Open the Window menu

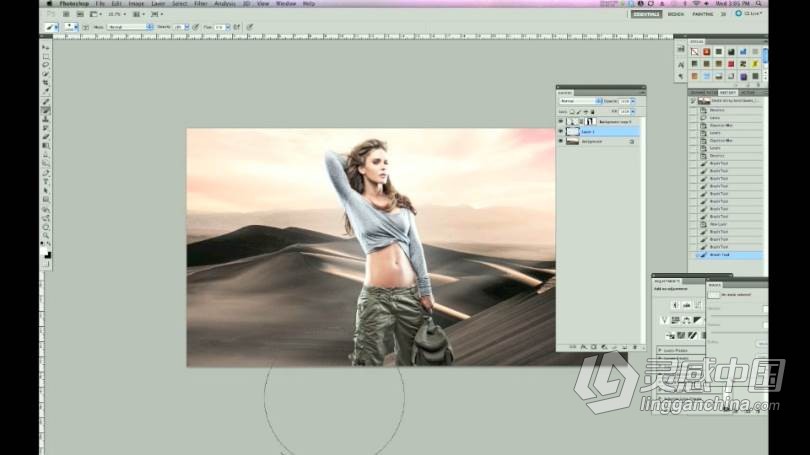click(x=286, y=4)
